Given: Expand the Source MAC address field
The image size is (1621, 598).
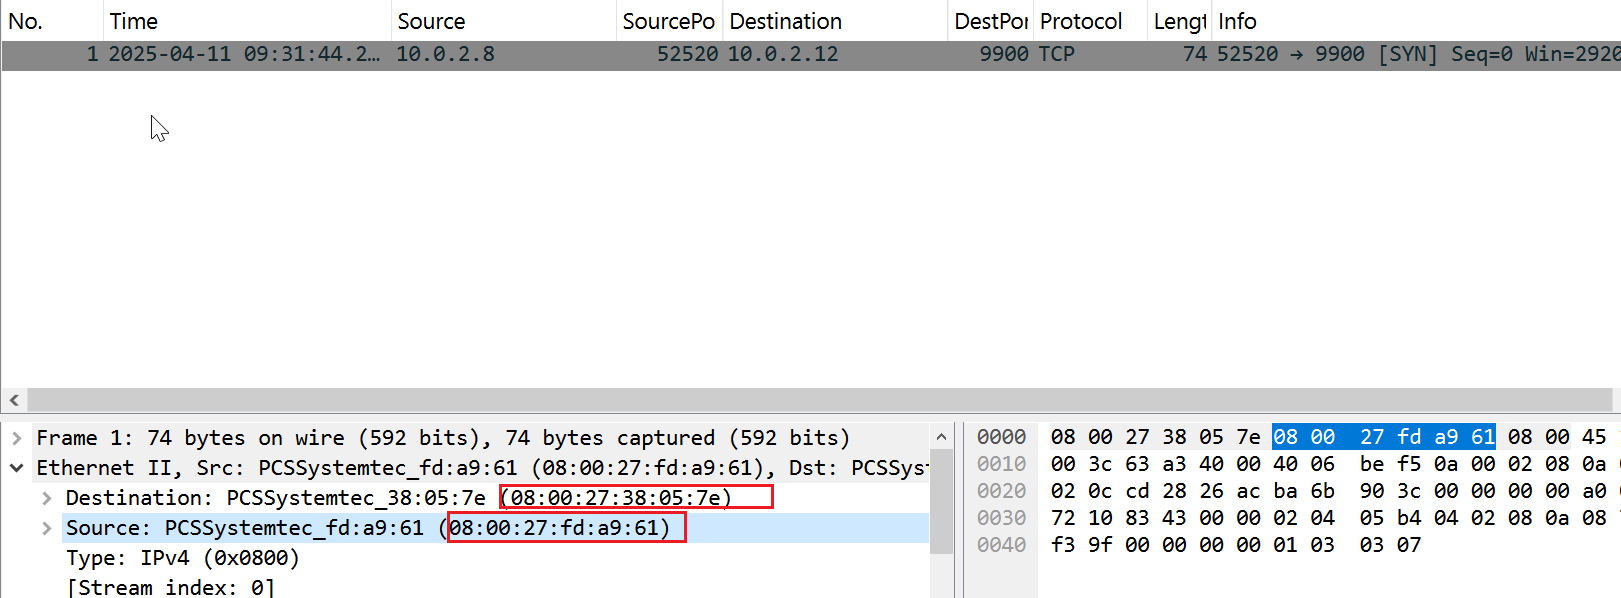Looking at the screenshot, I should tap(47, 528).
